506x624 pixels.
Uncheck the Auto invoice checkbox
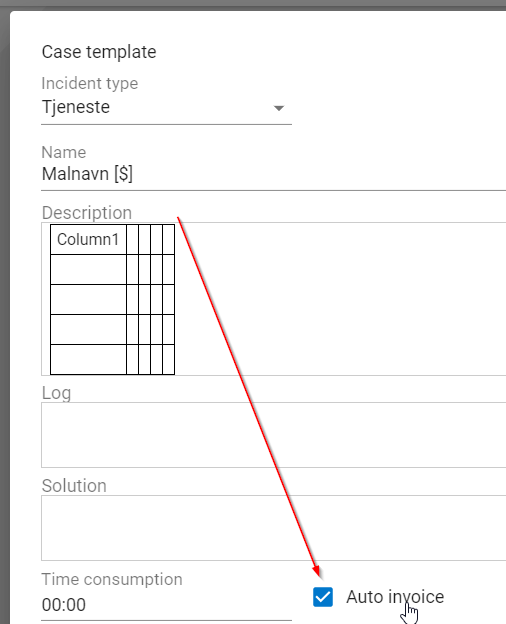click(x=323, y=597)
